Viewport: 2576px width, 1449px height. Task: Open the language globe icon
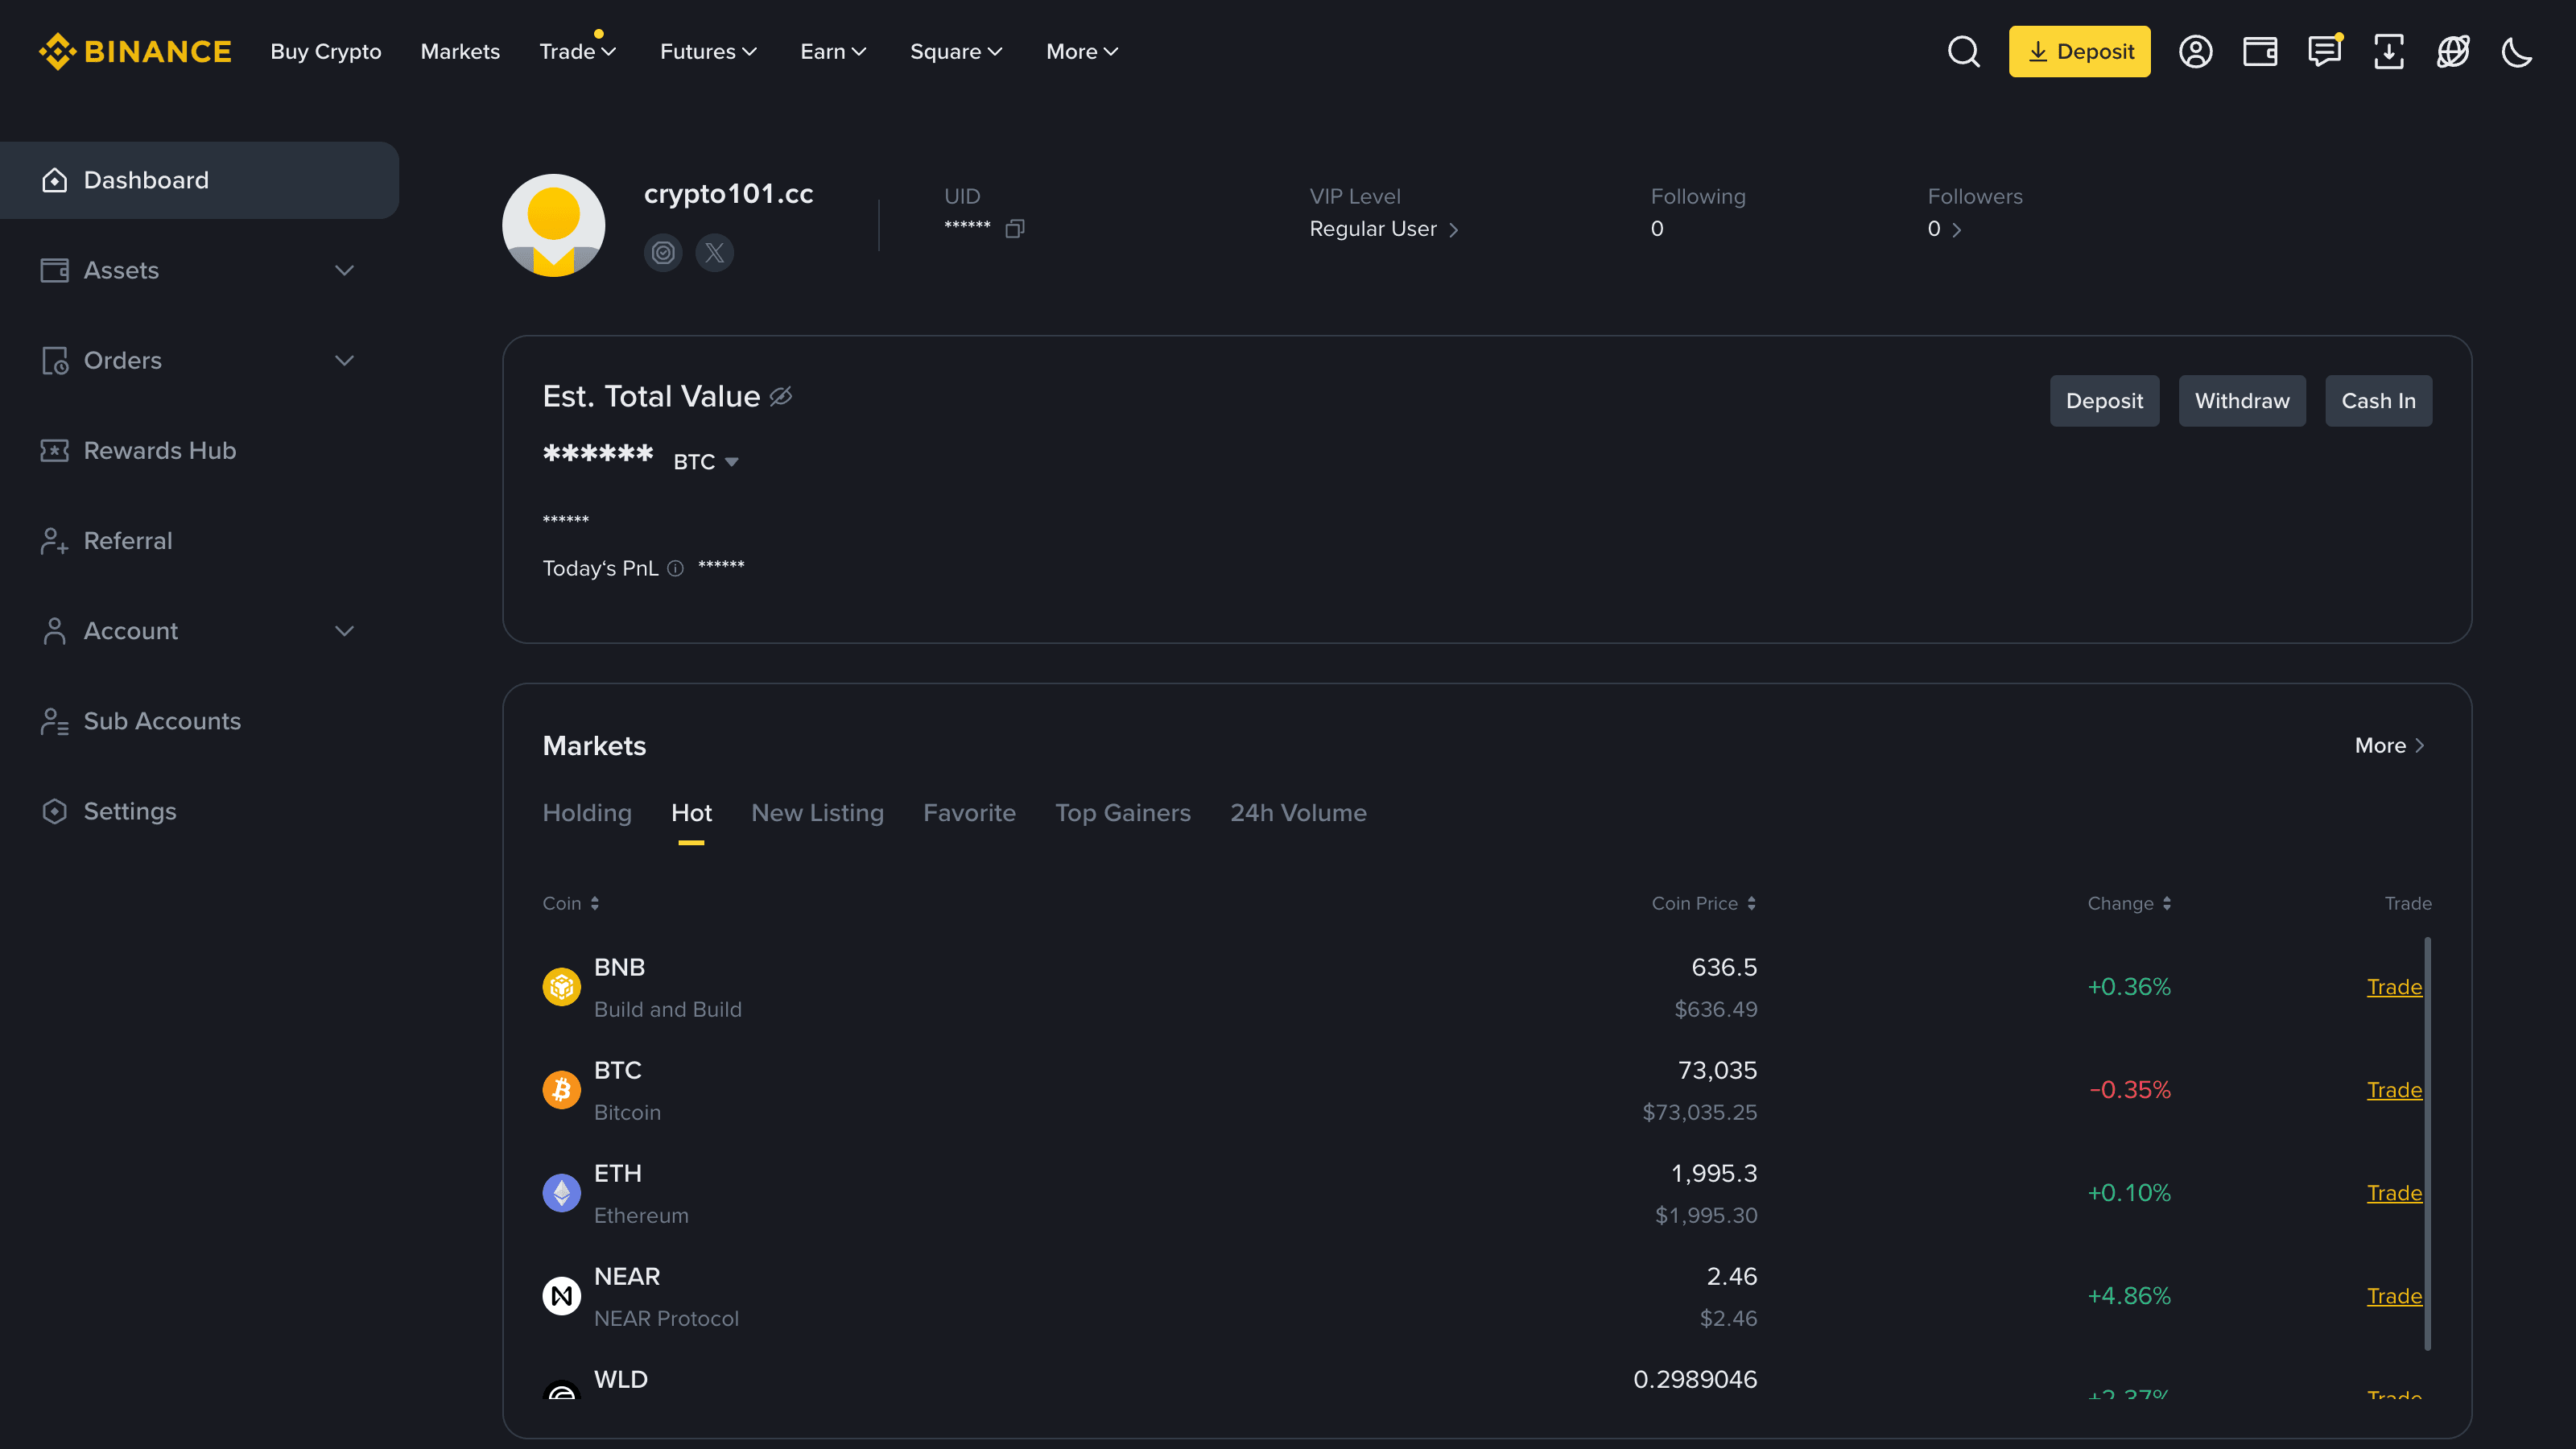[x=2452, y=51]
